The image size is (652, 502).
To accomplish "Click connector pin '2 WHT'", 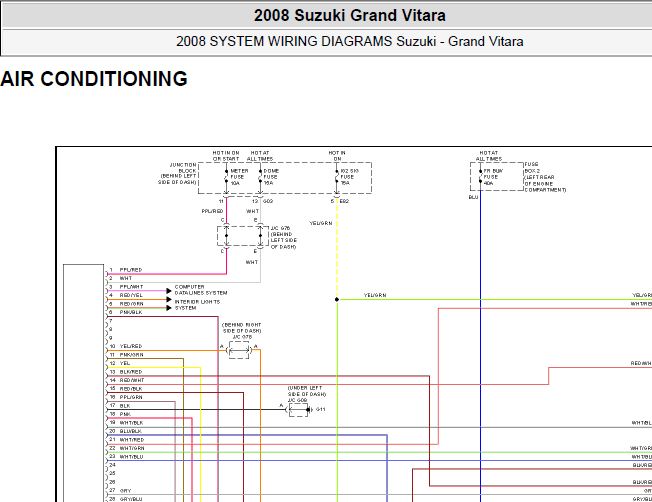I will [x=121, y=278].
